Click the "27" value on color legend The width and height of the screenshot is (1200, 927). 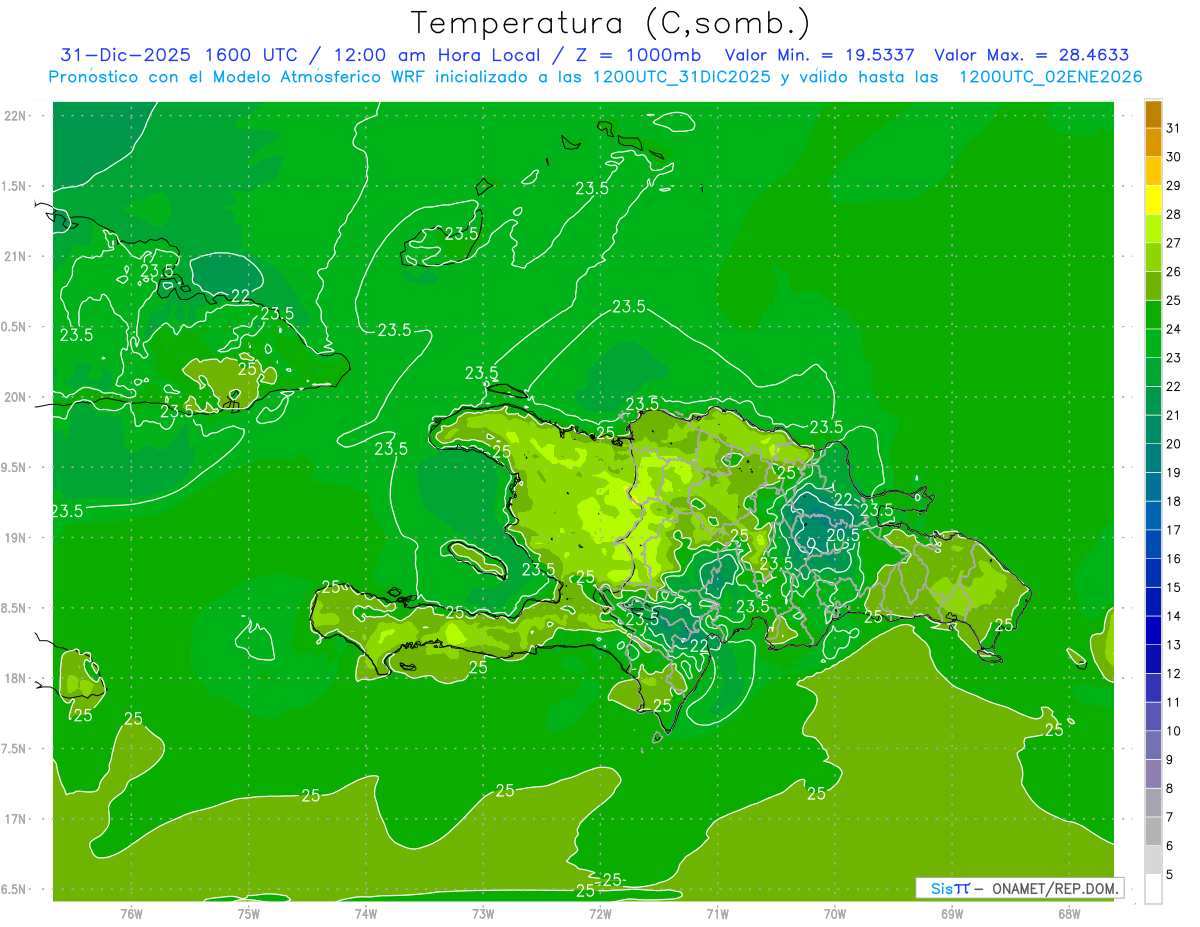coord(1173,243)
